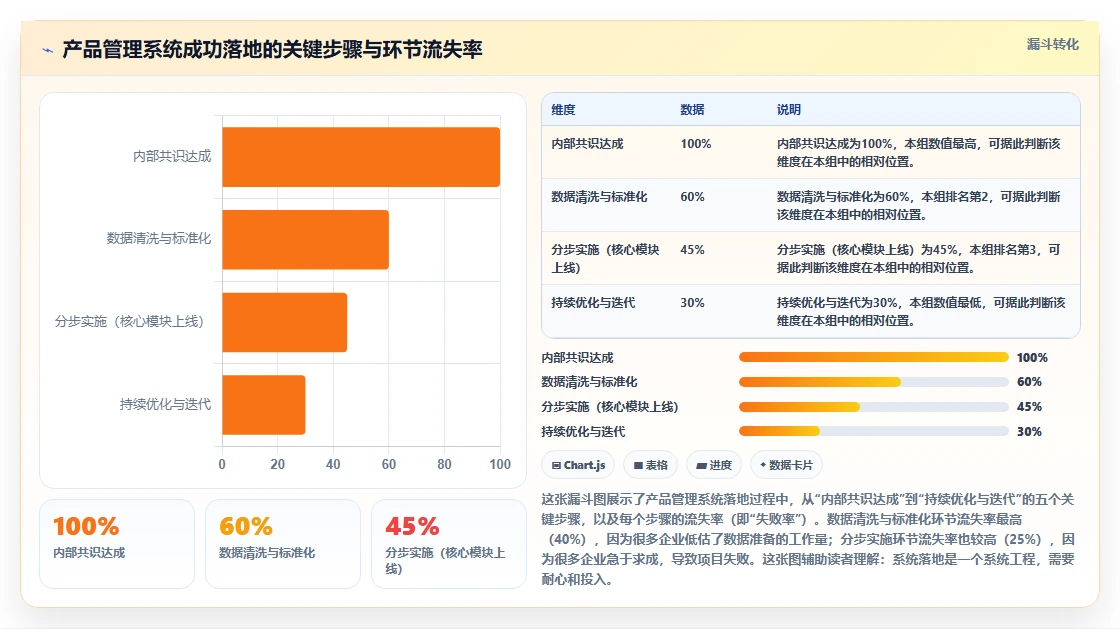
Task: Click the 表格 tag
Action: point(651,465)
